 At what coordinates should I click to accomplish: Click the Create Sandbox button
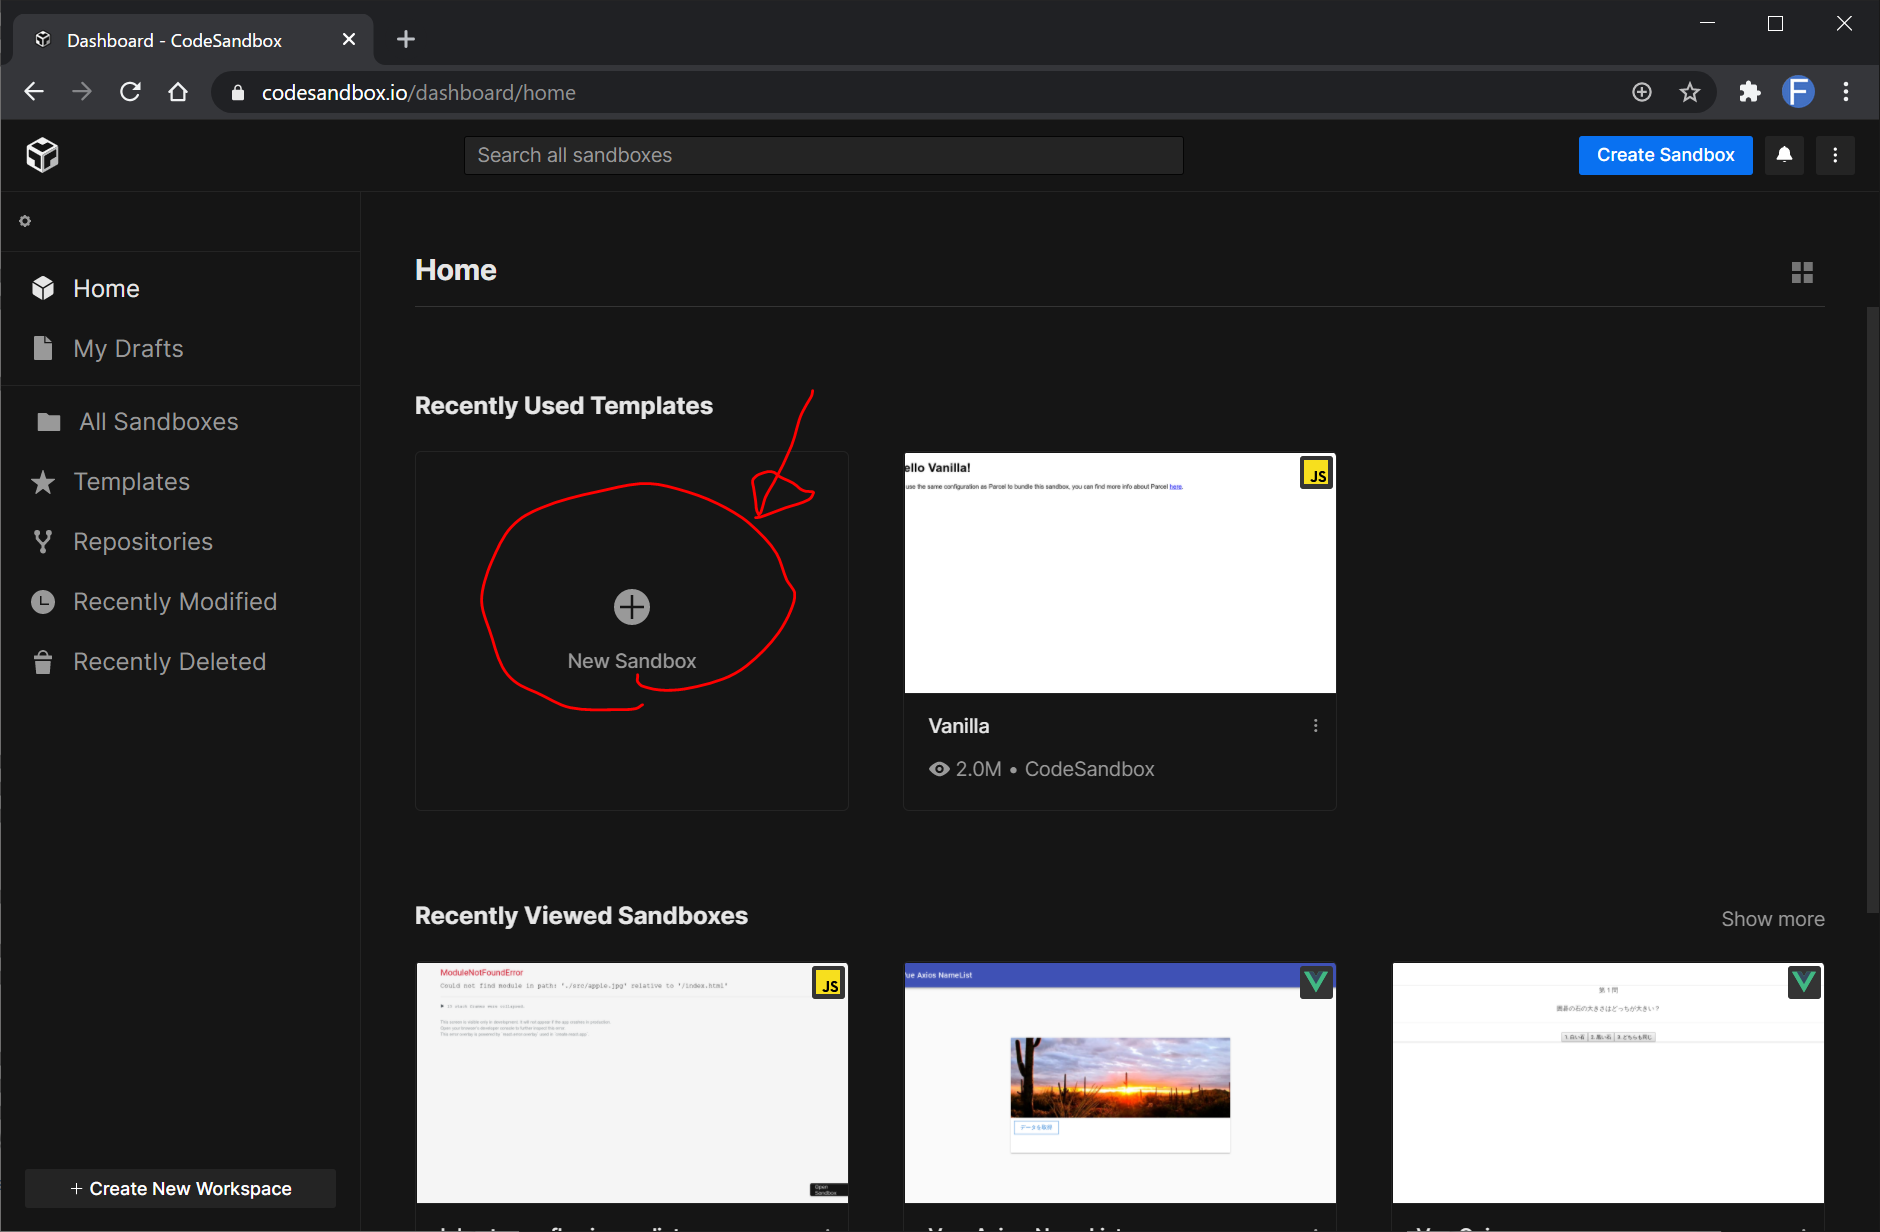click(1665, 155)
